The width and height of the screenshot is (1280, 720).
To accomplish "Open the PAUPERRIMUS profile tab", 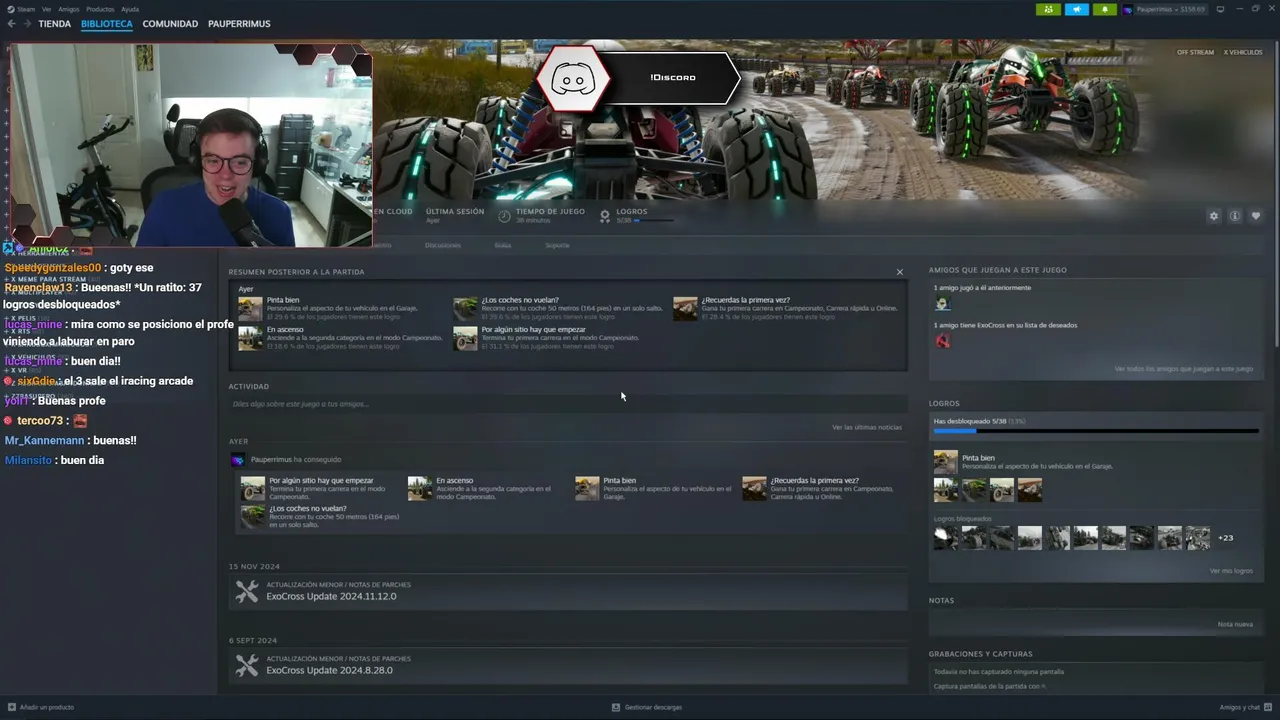I will (239, 24).
